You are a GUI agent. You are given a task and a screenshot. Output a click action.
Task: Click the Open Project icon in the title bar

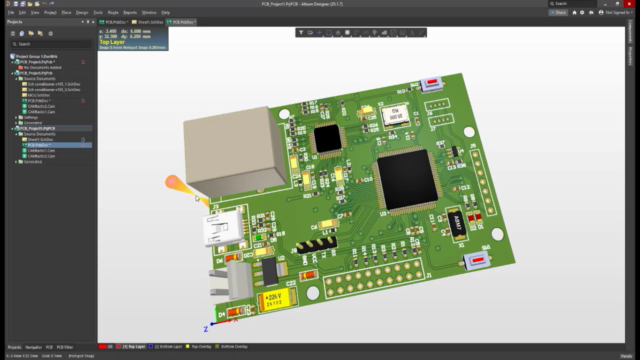[x=37, y=4]
